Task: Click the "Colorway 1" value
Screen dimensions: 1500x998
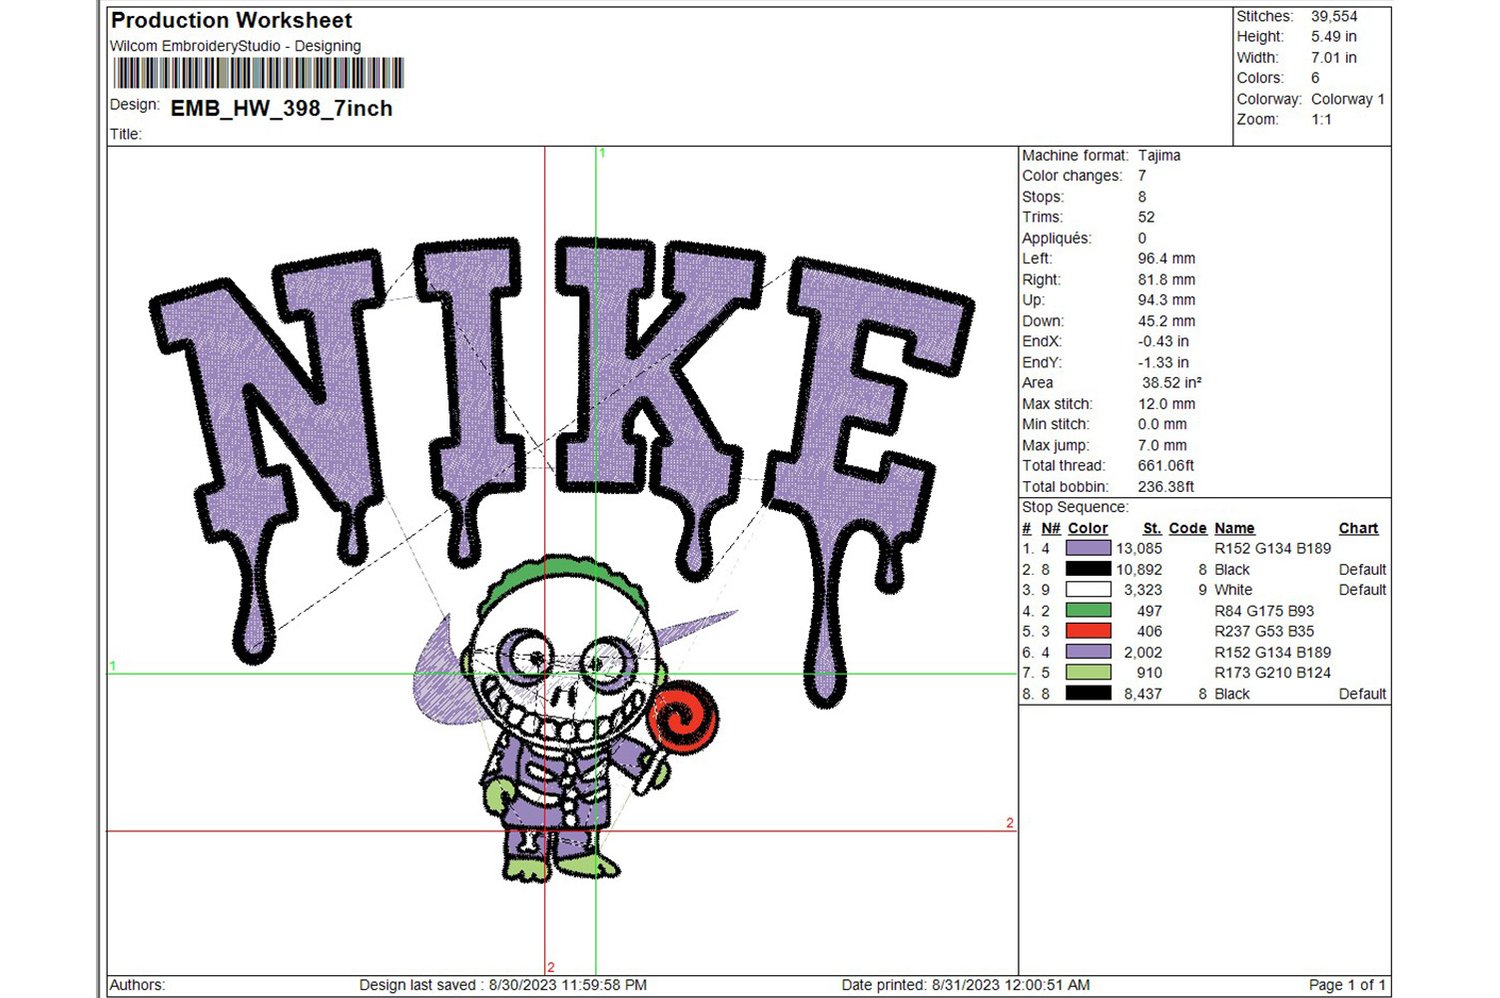Action: coord(1348,99)
